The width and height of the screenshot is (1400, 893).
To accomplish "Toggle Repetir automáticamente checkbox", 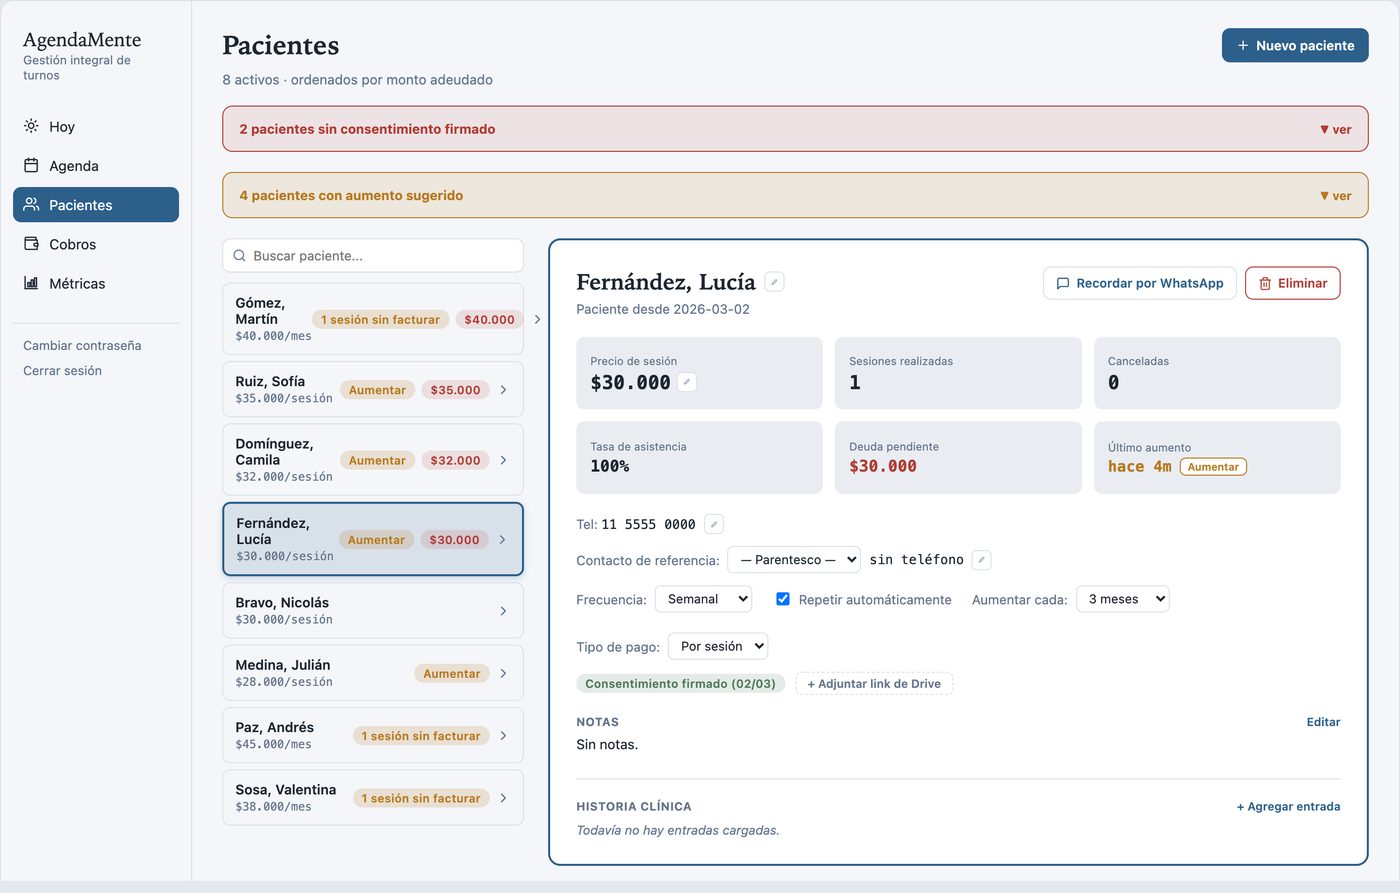I will click(x=783, y=599).
